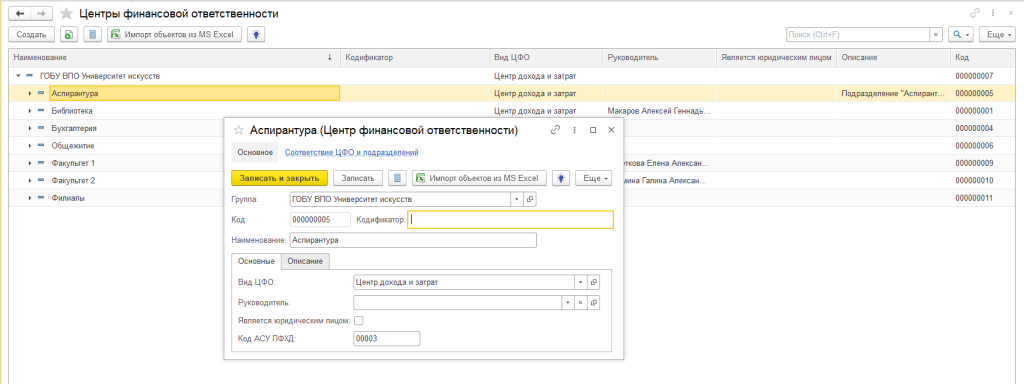The image size is (1024, 384).
Task: Click the light bulb icon in main toolbar
Action: pyautogui.click(x=256, y=35)
